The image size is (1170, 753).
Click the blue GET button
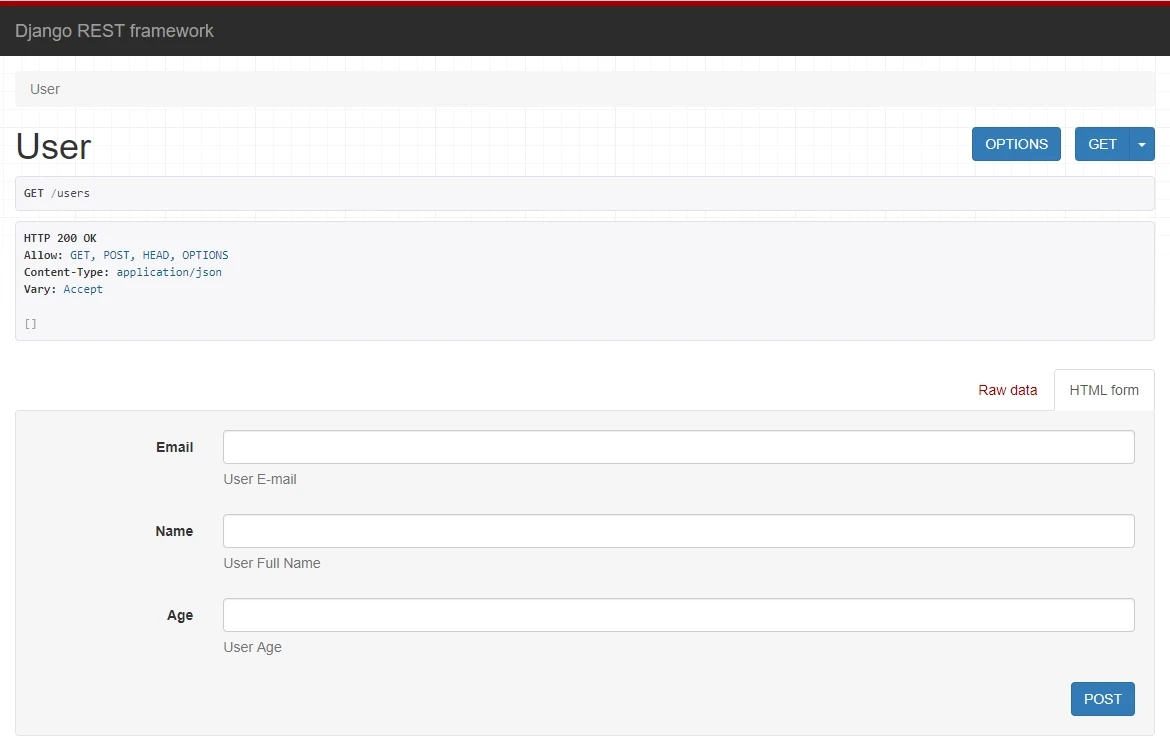1101,144
